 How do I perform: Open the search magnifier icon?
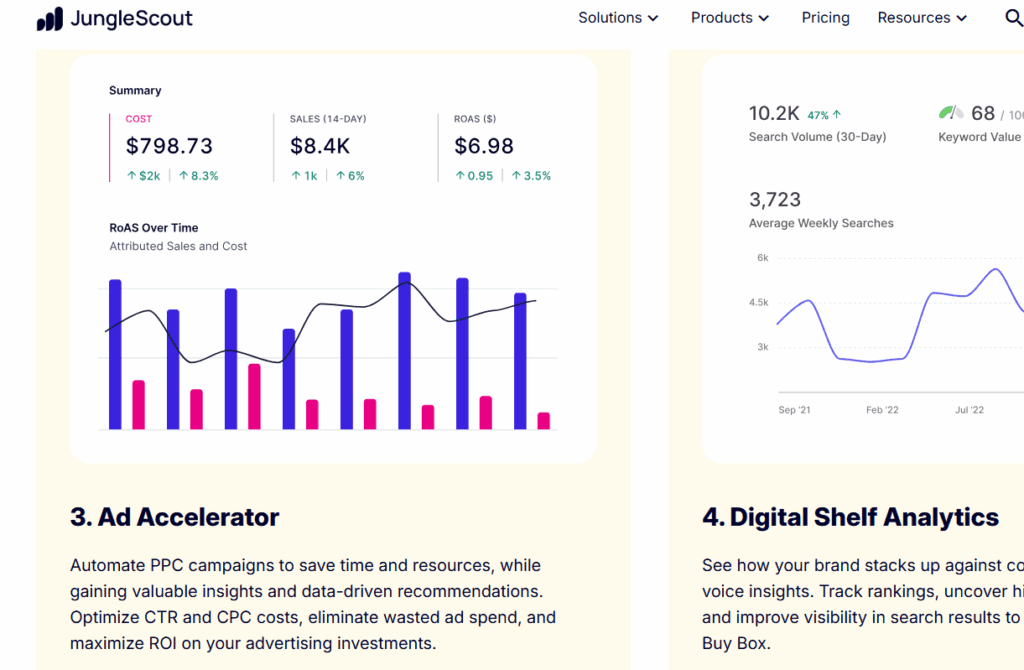1013,18
